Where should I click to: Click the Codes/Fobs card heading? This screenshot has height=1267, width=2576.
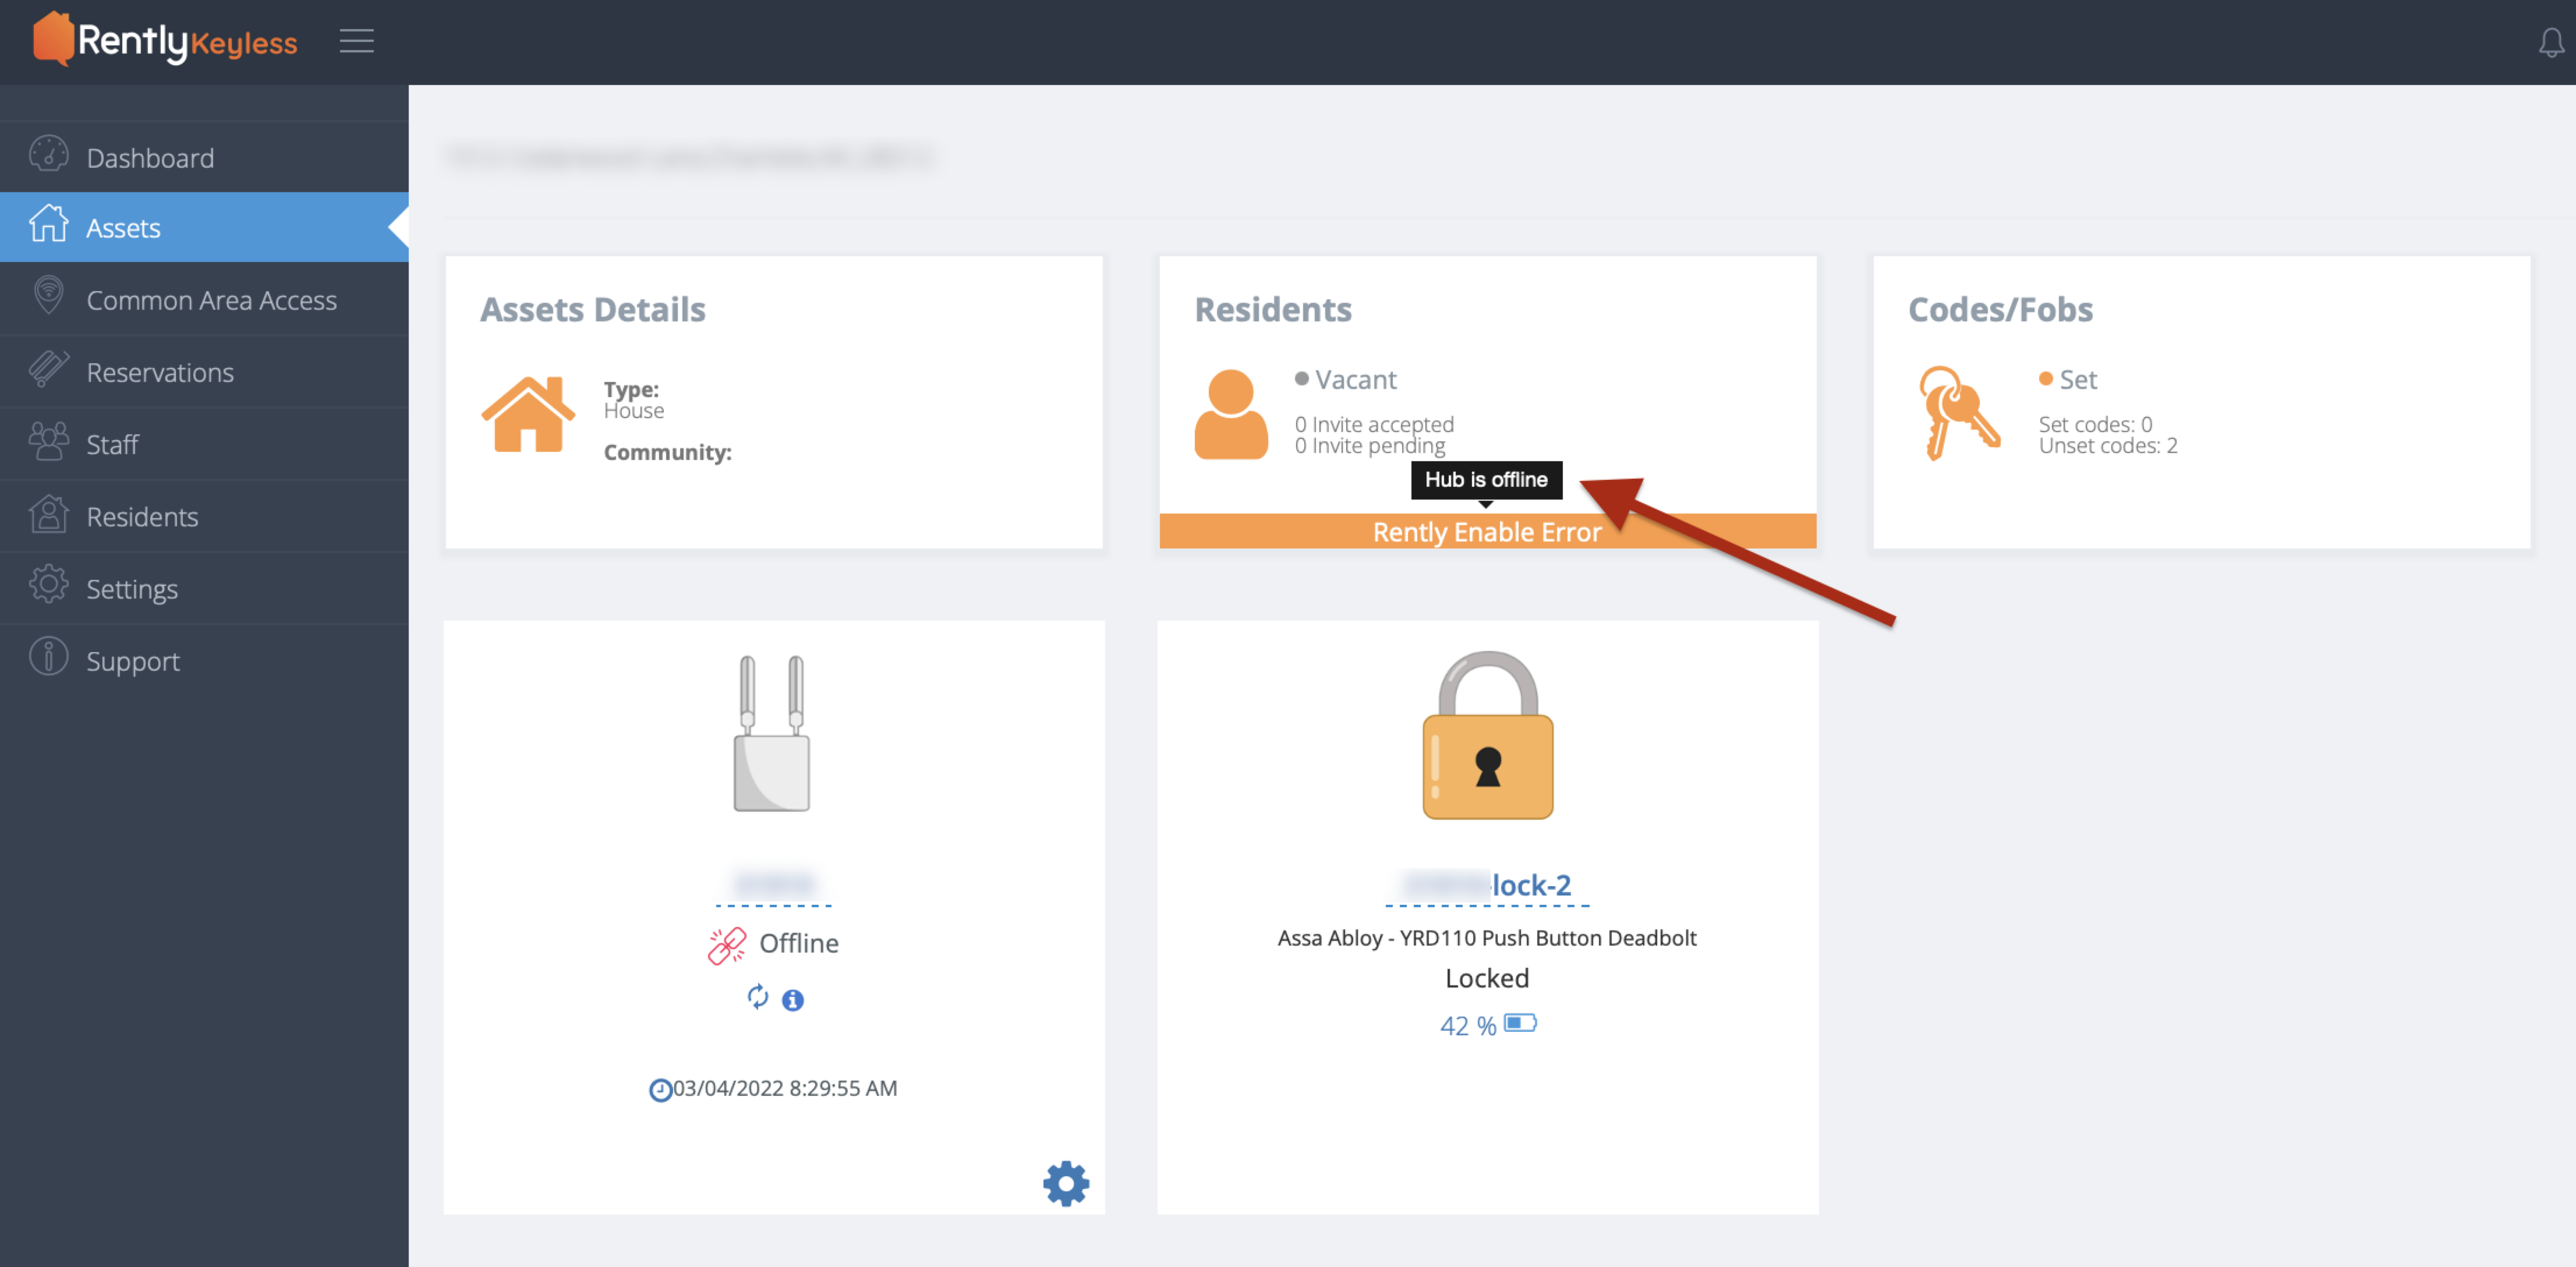click(2000, 309)
